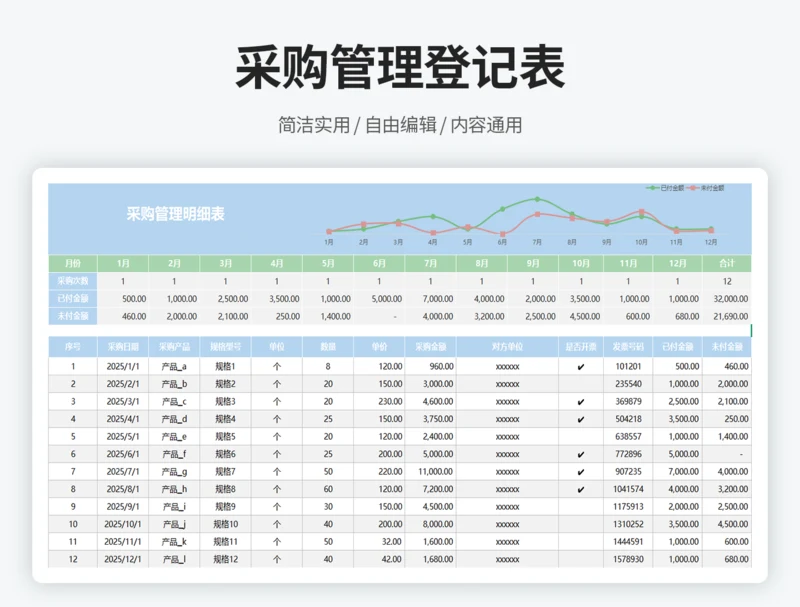Click the unit price 230.00
This screenshot has width=800, height=607.
click(379, 402)
